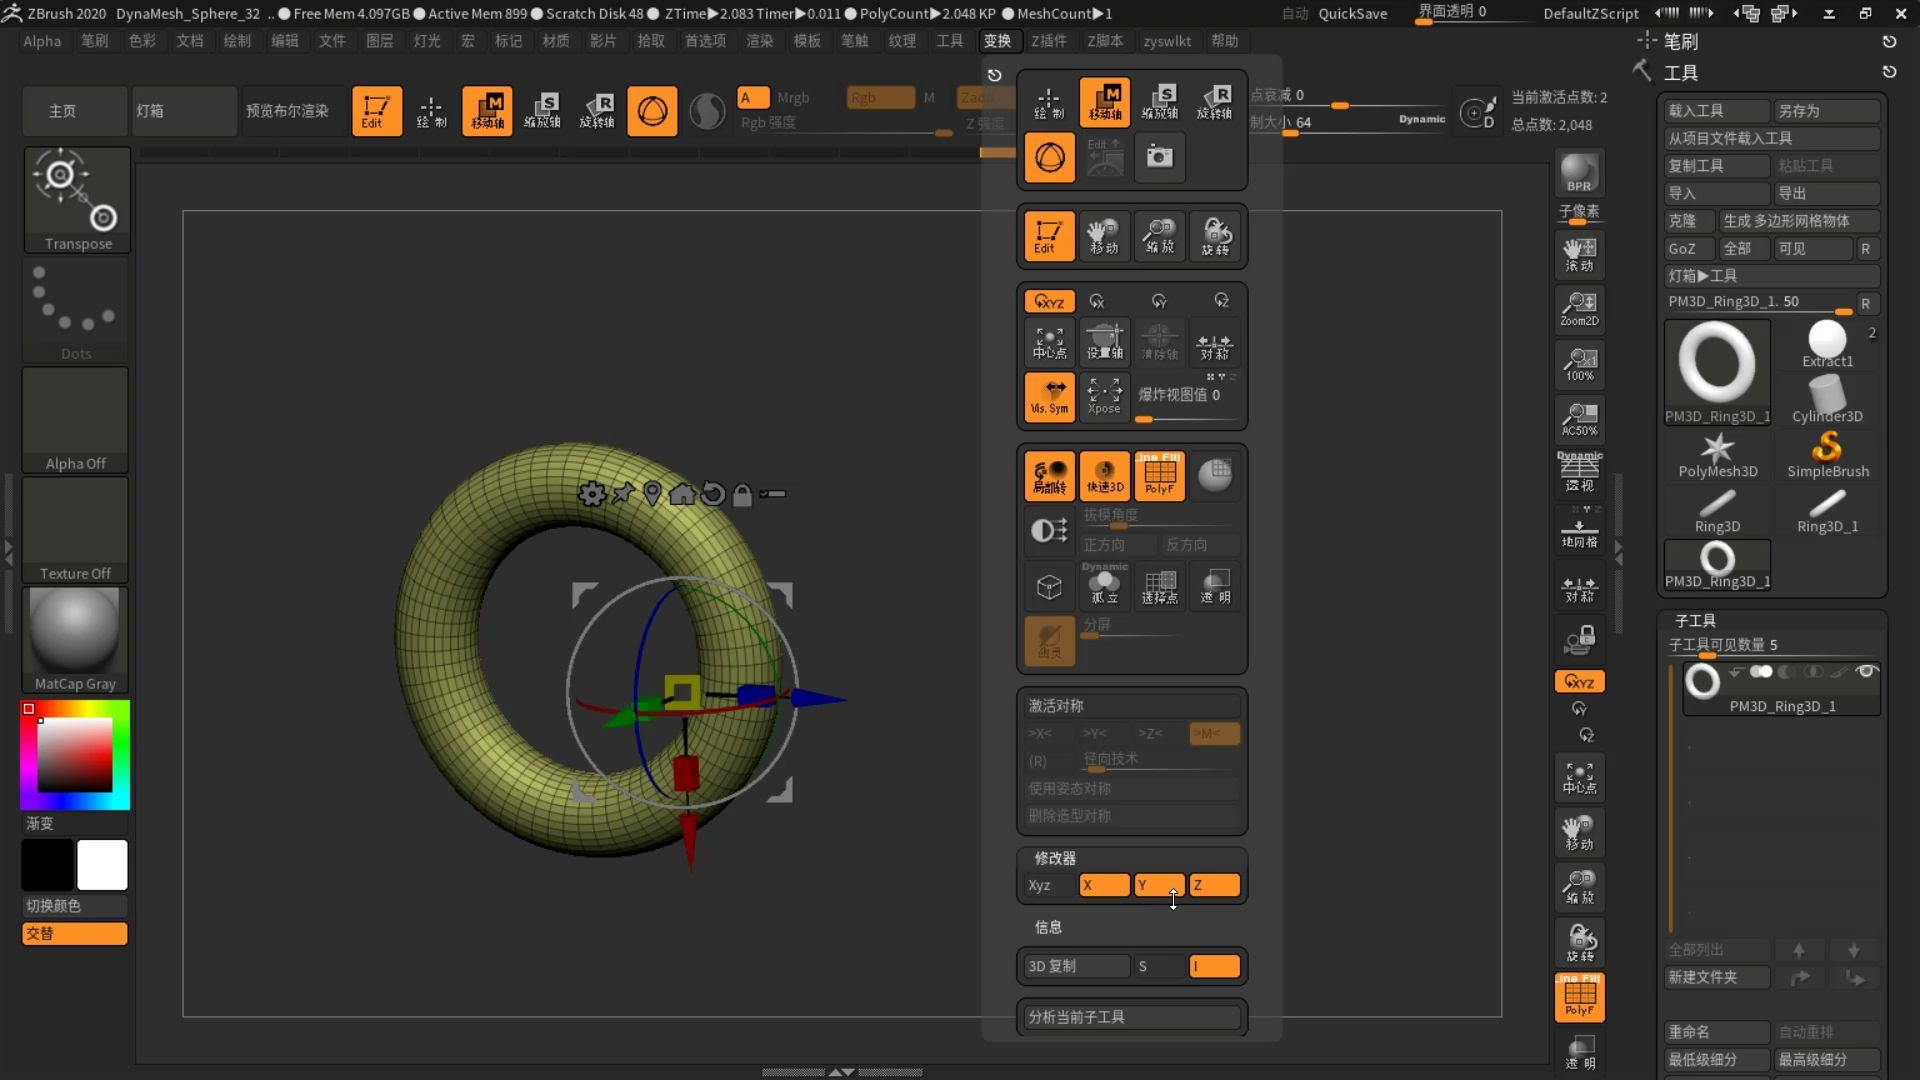Select the SimpleBrush tool icon
This screenshot has height=1080, width=1920.
[1828, 453]
